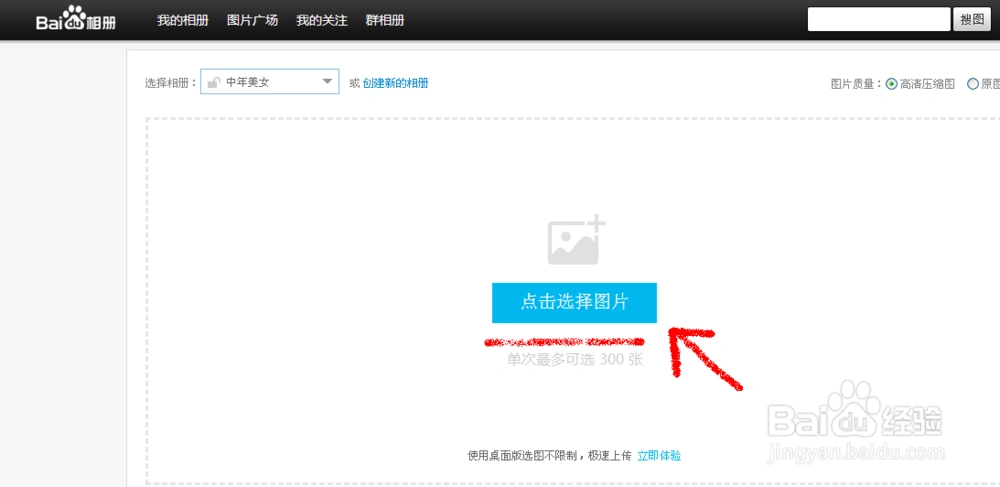Click the 选择相册 label
This screenshot has width=1000, height=487.
point(170,83)
